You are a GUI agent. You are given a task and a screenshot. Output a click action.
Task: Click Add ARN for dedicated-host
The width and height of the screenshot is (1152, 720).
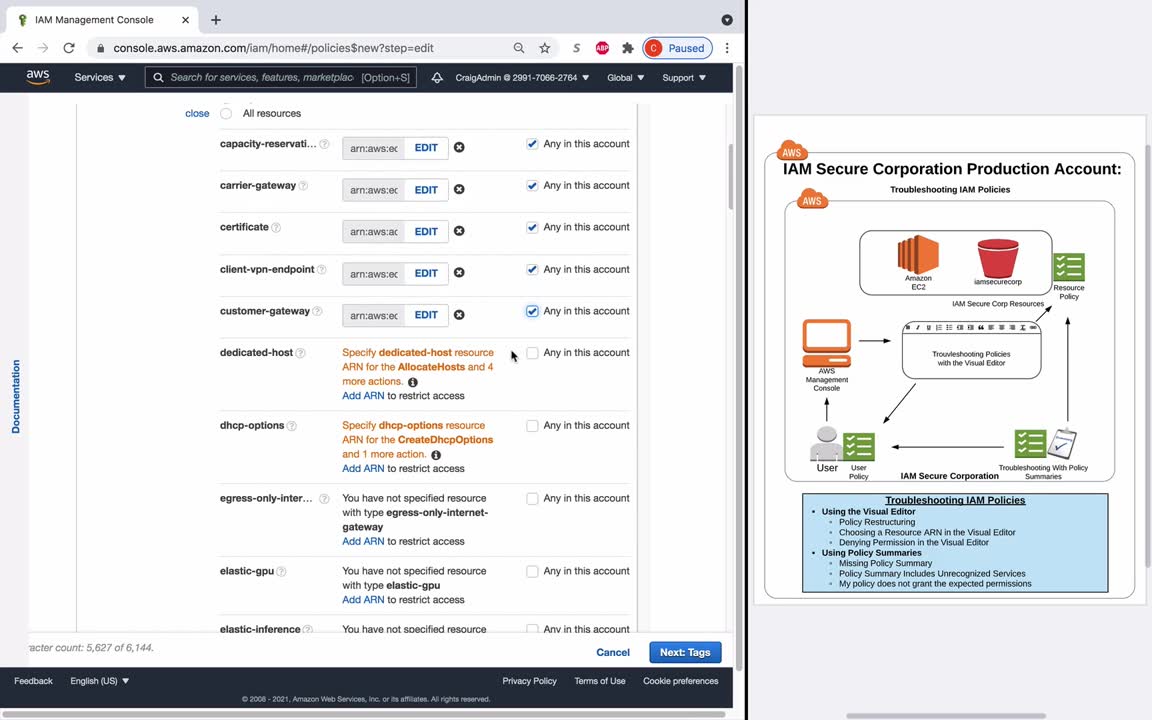[x=363, y=395]
